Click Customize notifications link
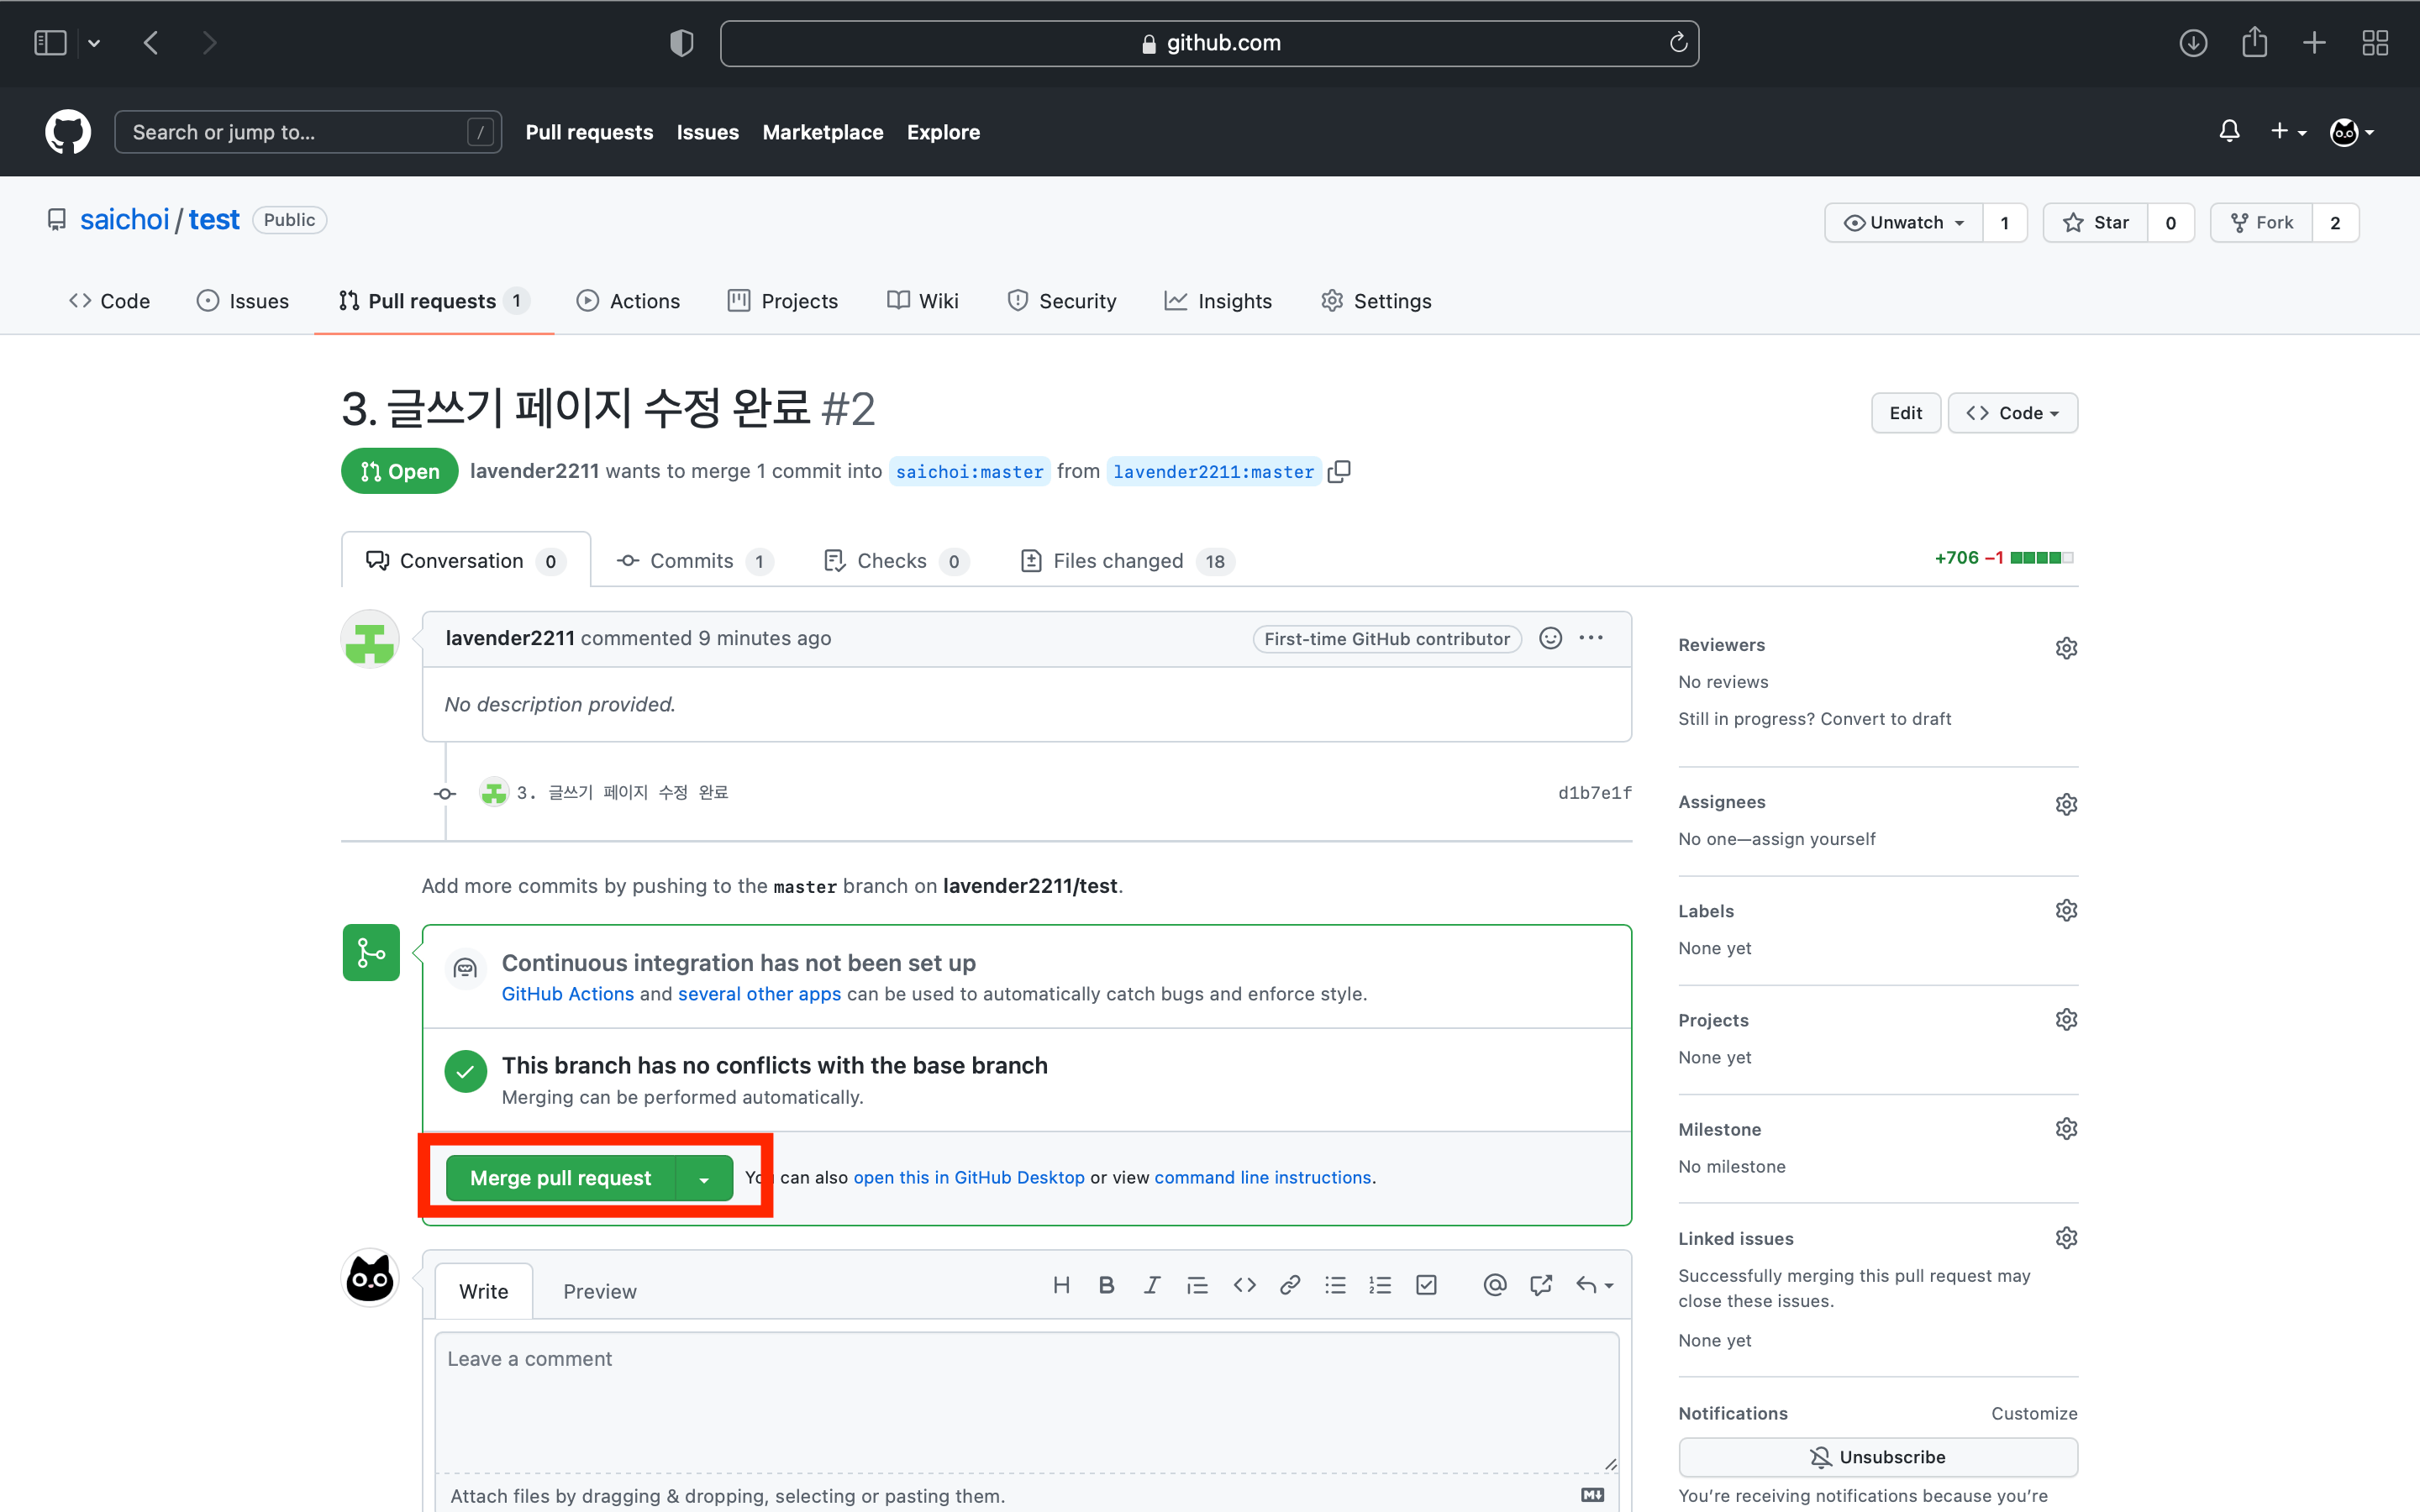 [x=2034, y=1413]
